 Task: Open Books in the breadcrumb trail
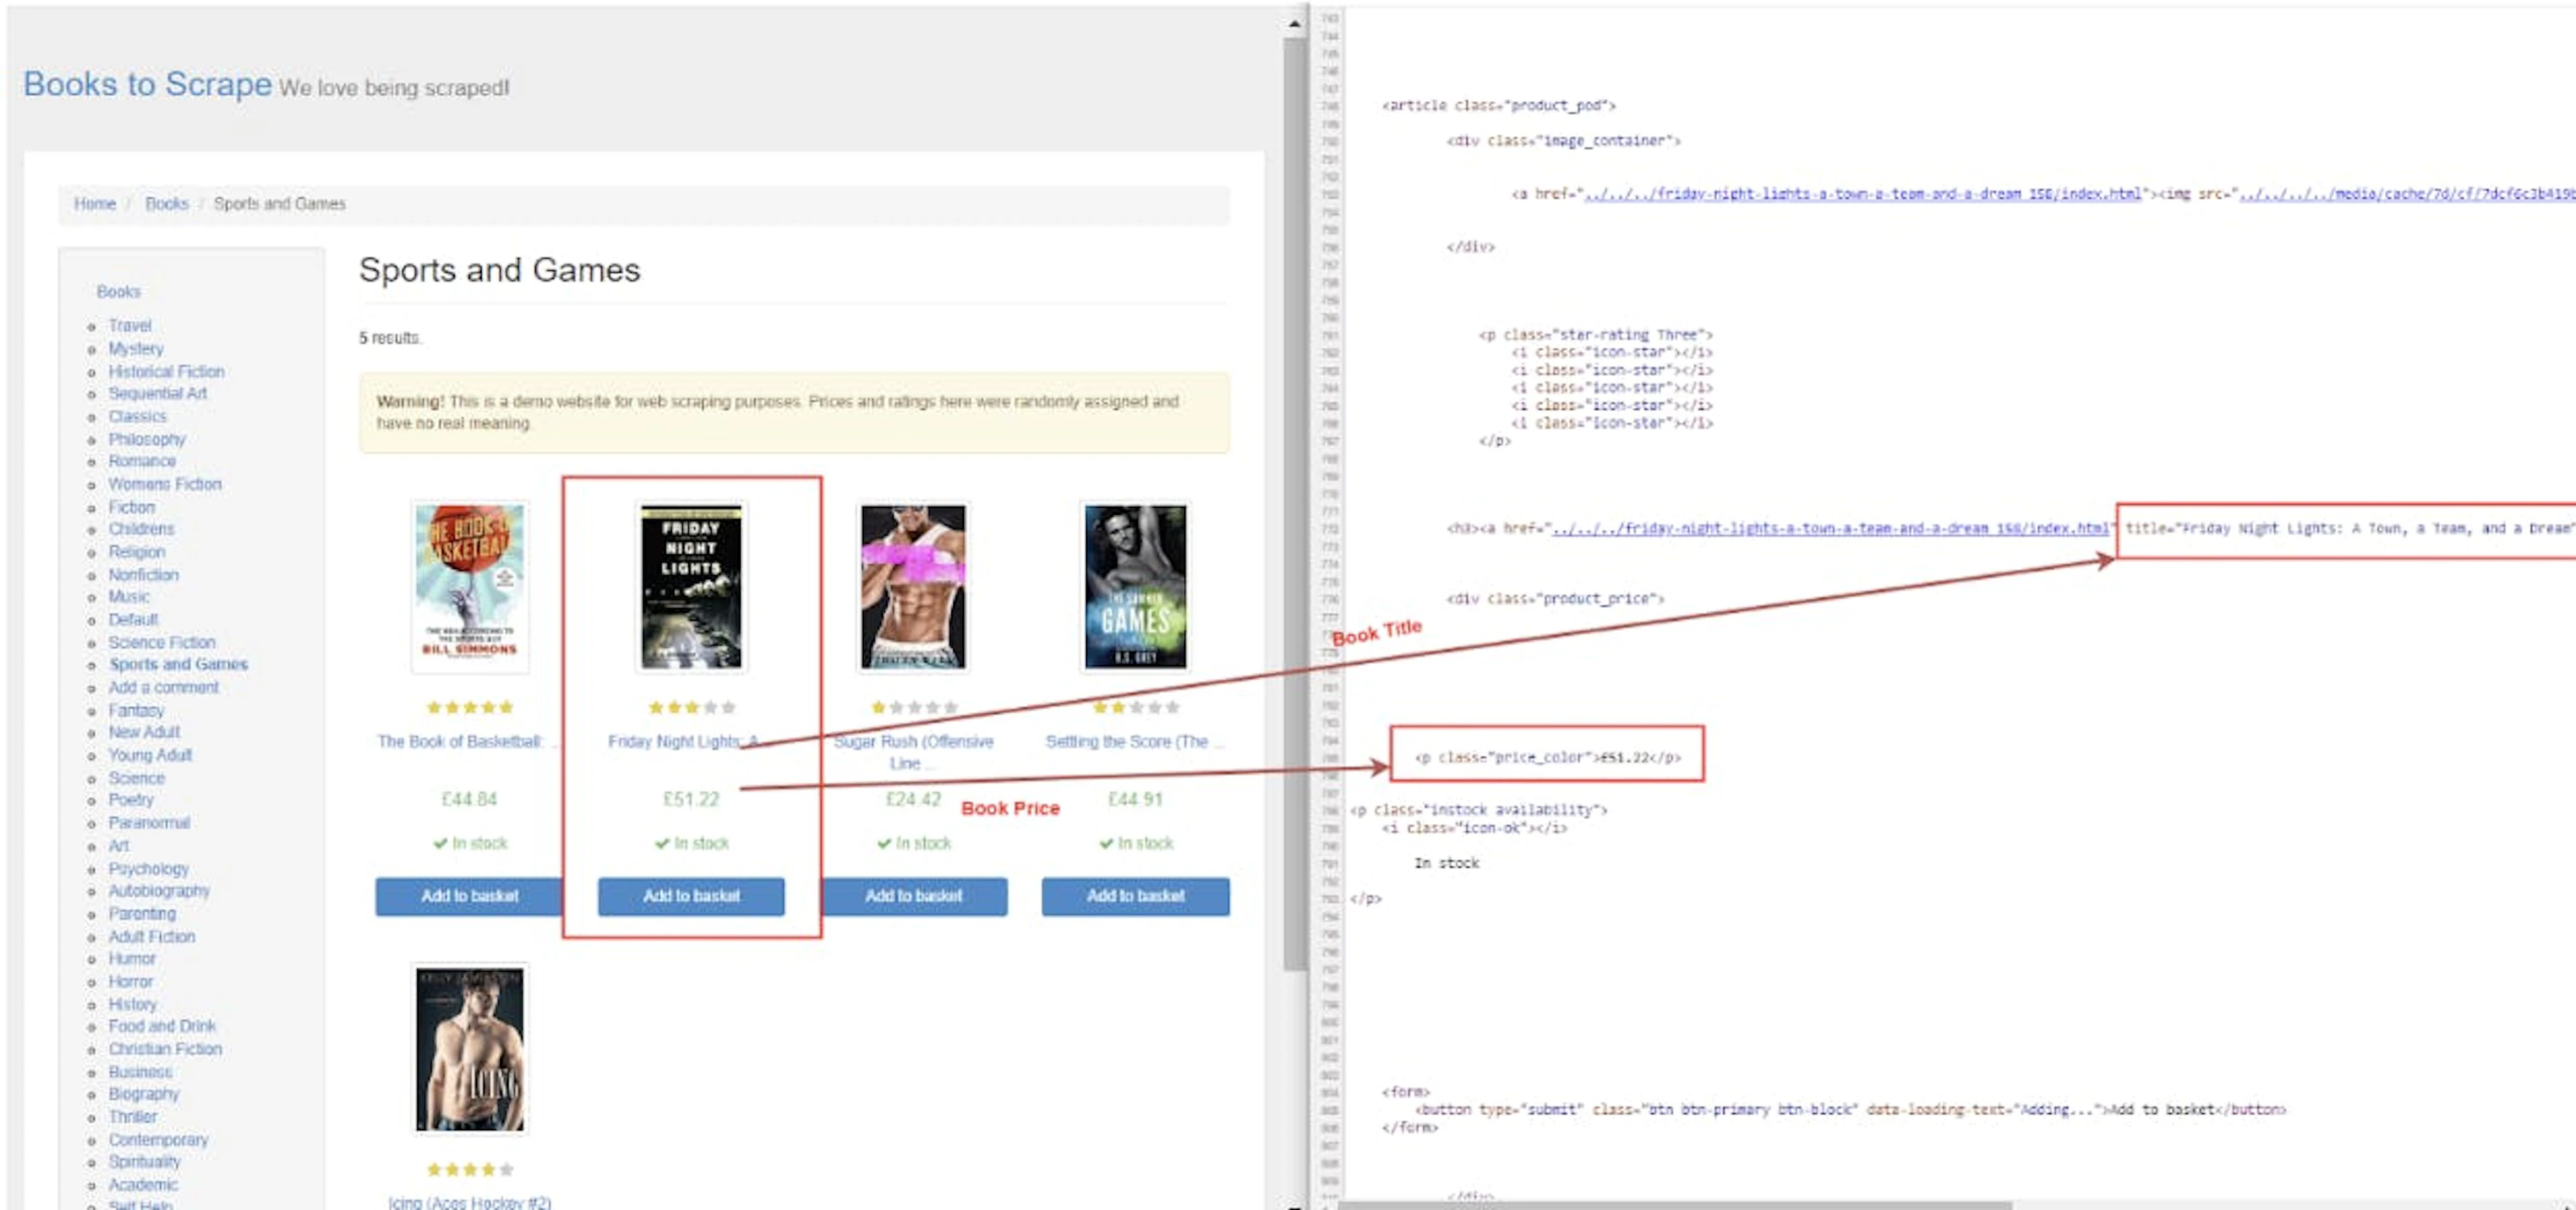click(167, 204)
